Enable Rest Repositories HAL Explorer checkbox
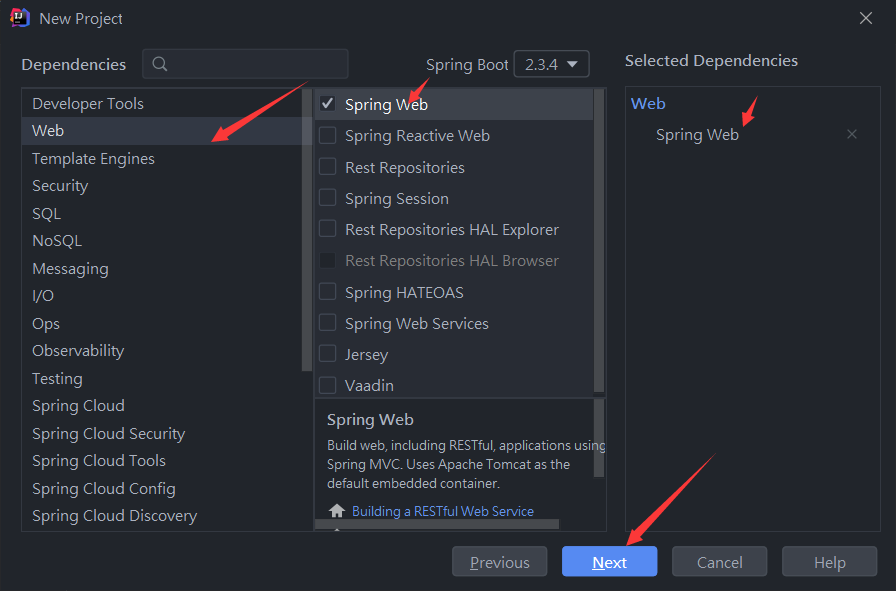 tap(327, 229)
